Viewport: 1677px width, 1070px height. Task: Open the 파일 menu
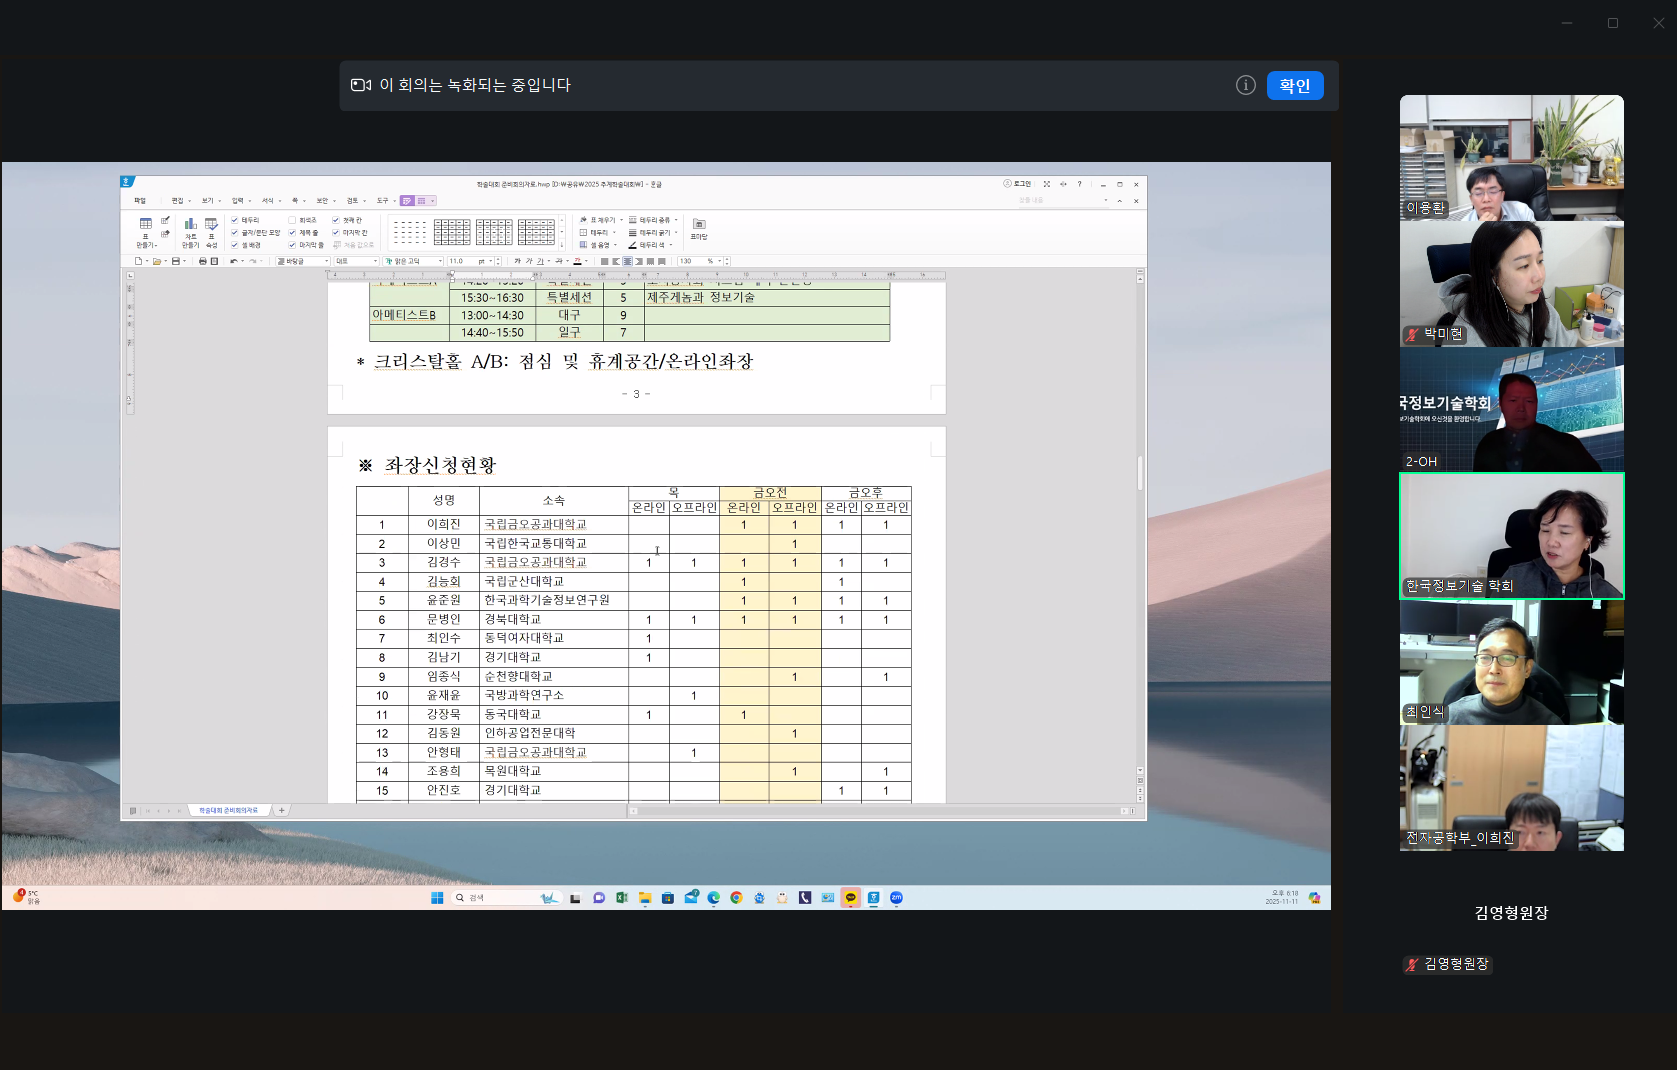click(140, 201)
